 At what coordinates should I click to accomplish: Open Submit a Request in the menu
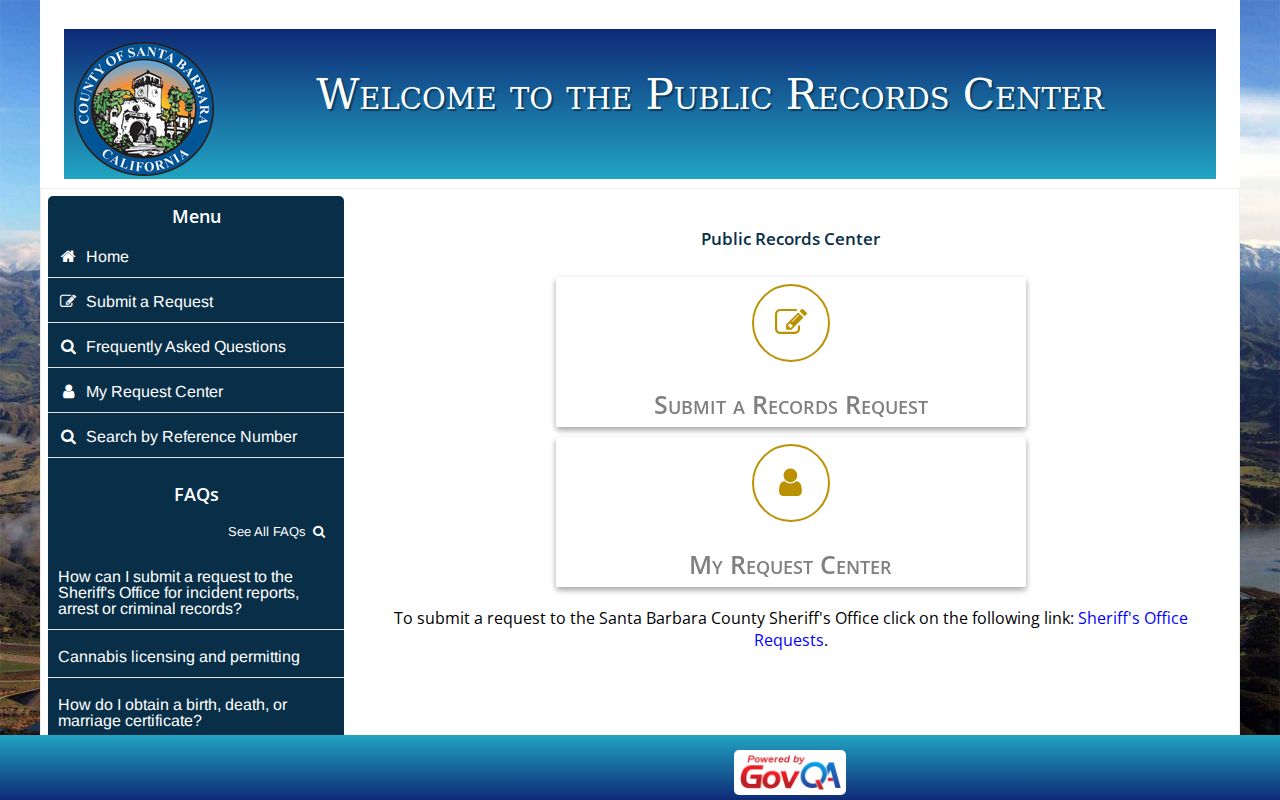(196, 302)
